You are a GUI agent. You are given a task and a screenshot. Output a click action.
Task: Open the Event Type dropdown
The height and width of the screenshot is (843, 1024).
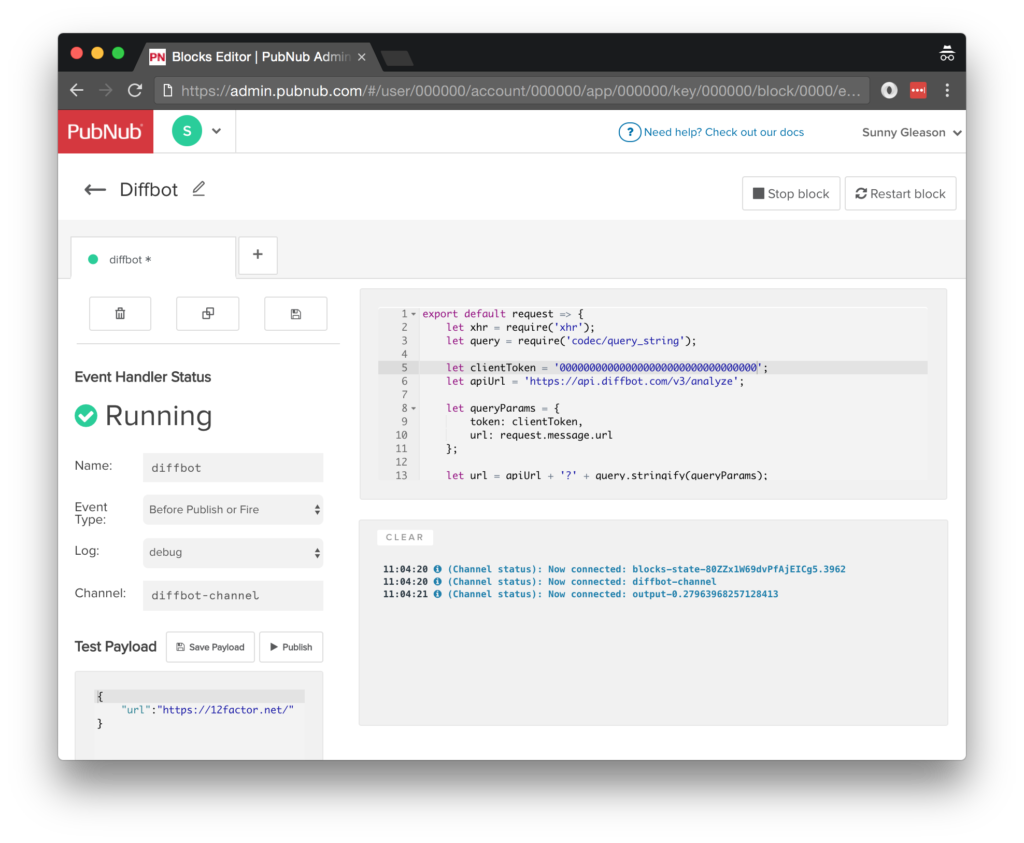pos(233,510)
